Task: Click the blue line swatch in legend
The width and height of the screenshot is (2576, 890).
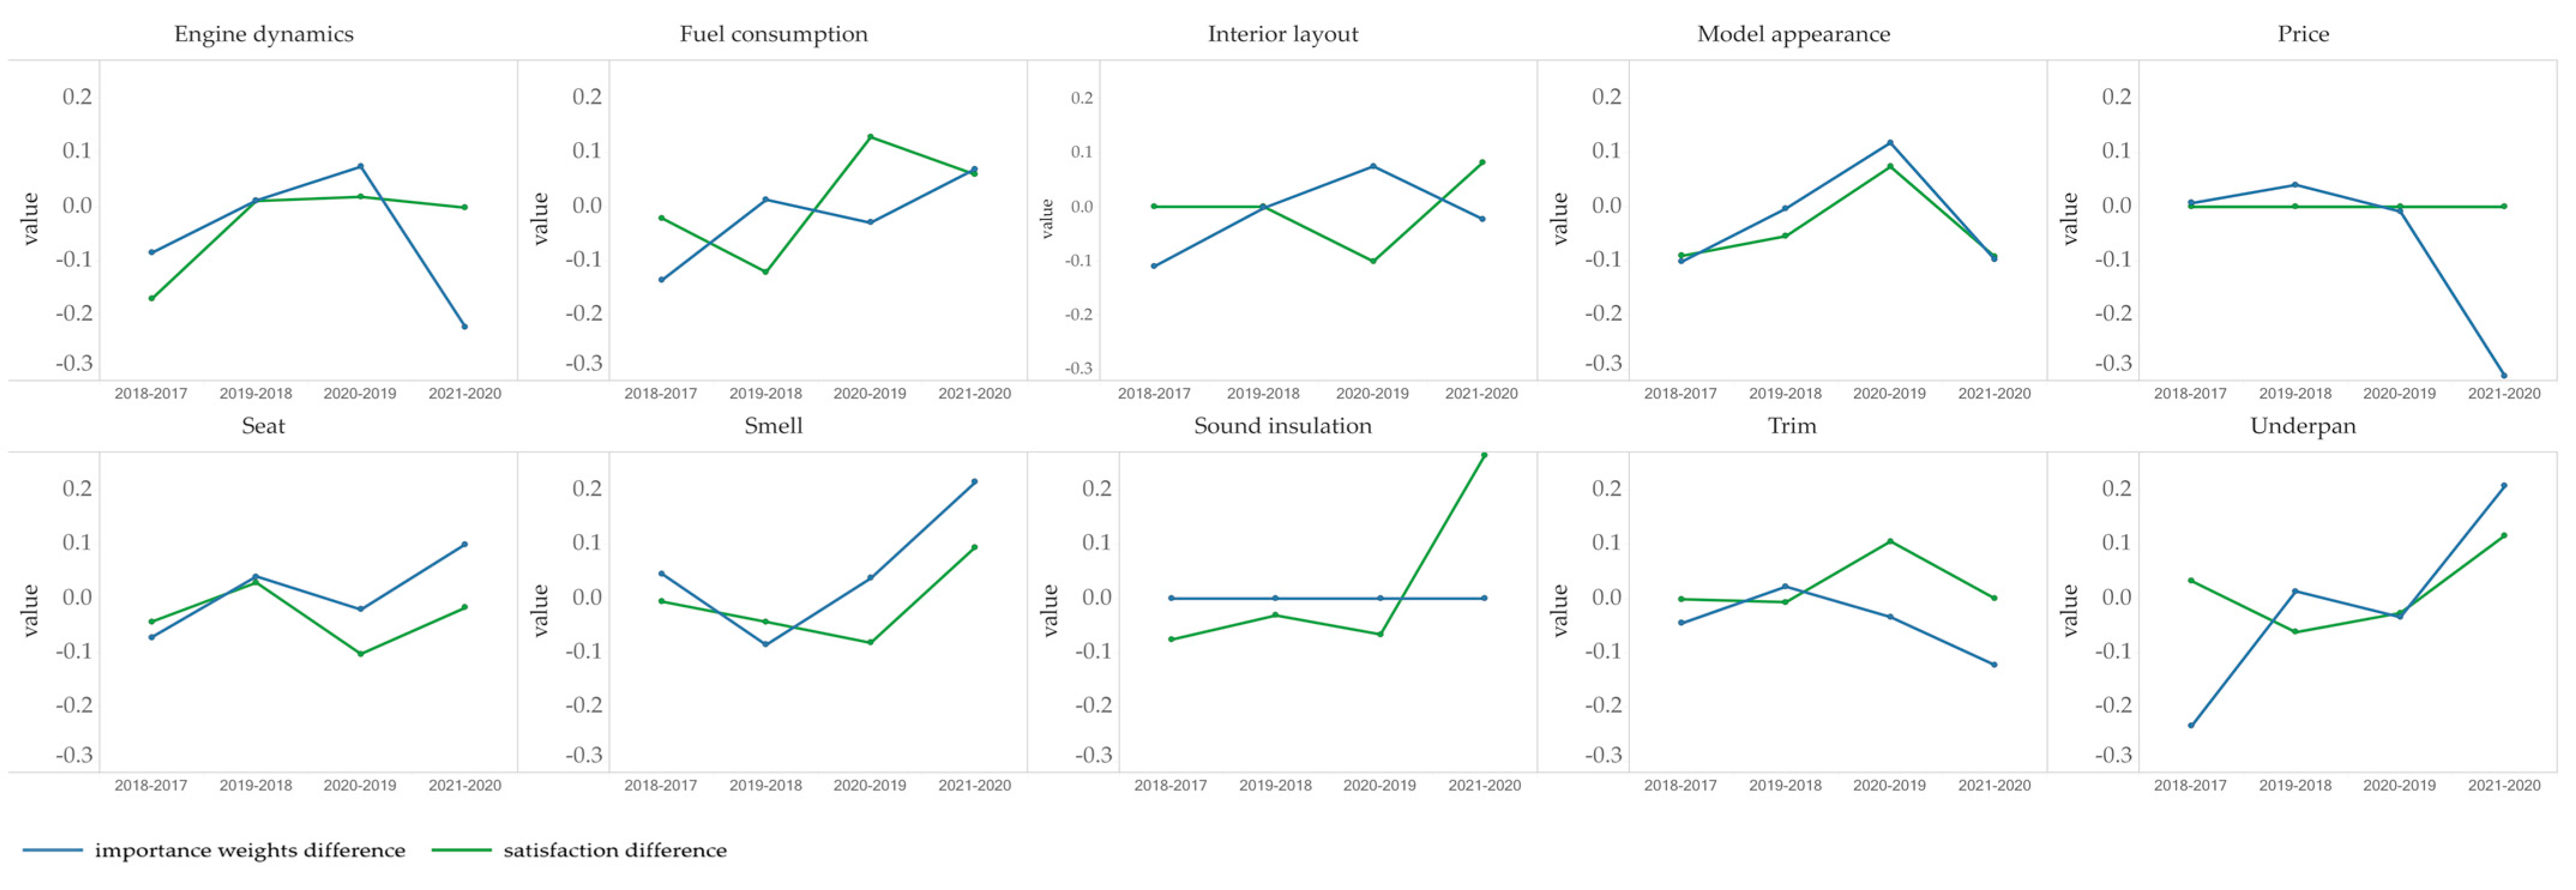Action: (52, 850)
